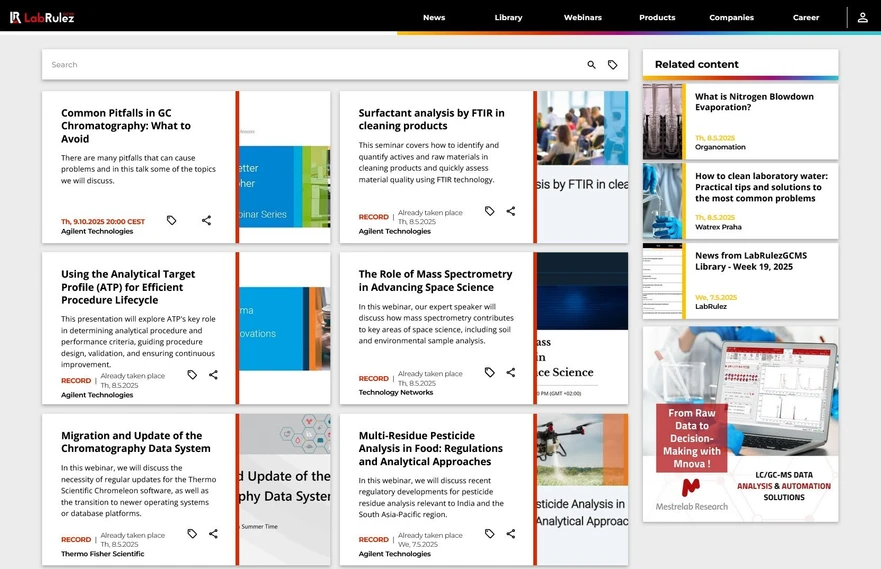The height and width of the screenshot is (569, 881).
Task: Click RECORD label on Migration and Update card
Action: pos(76,539)
